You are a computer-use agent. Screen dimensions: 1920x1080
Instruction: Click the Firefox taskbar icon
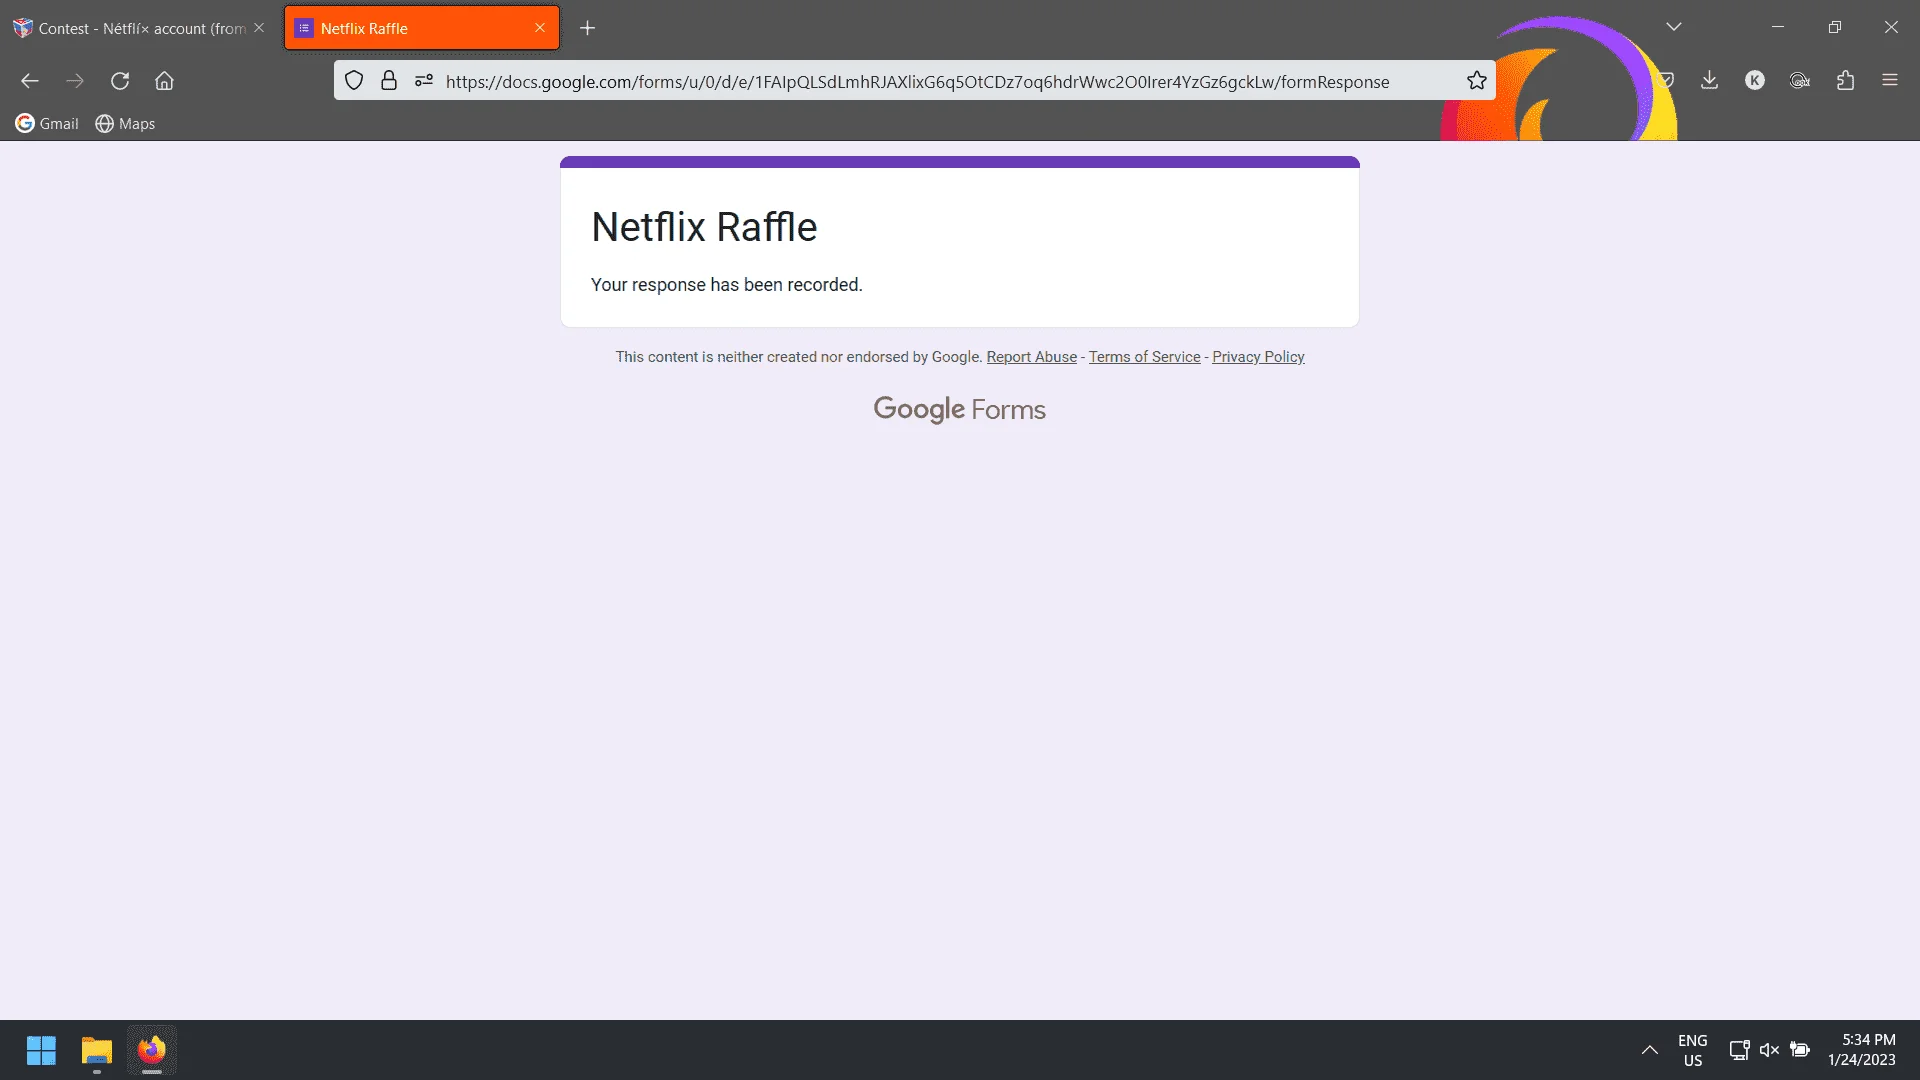152,1050
